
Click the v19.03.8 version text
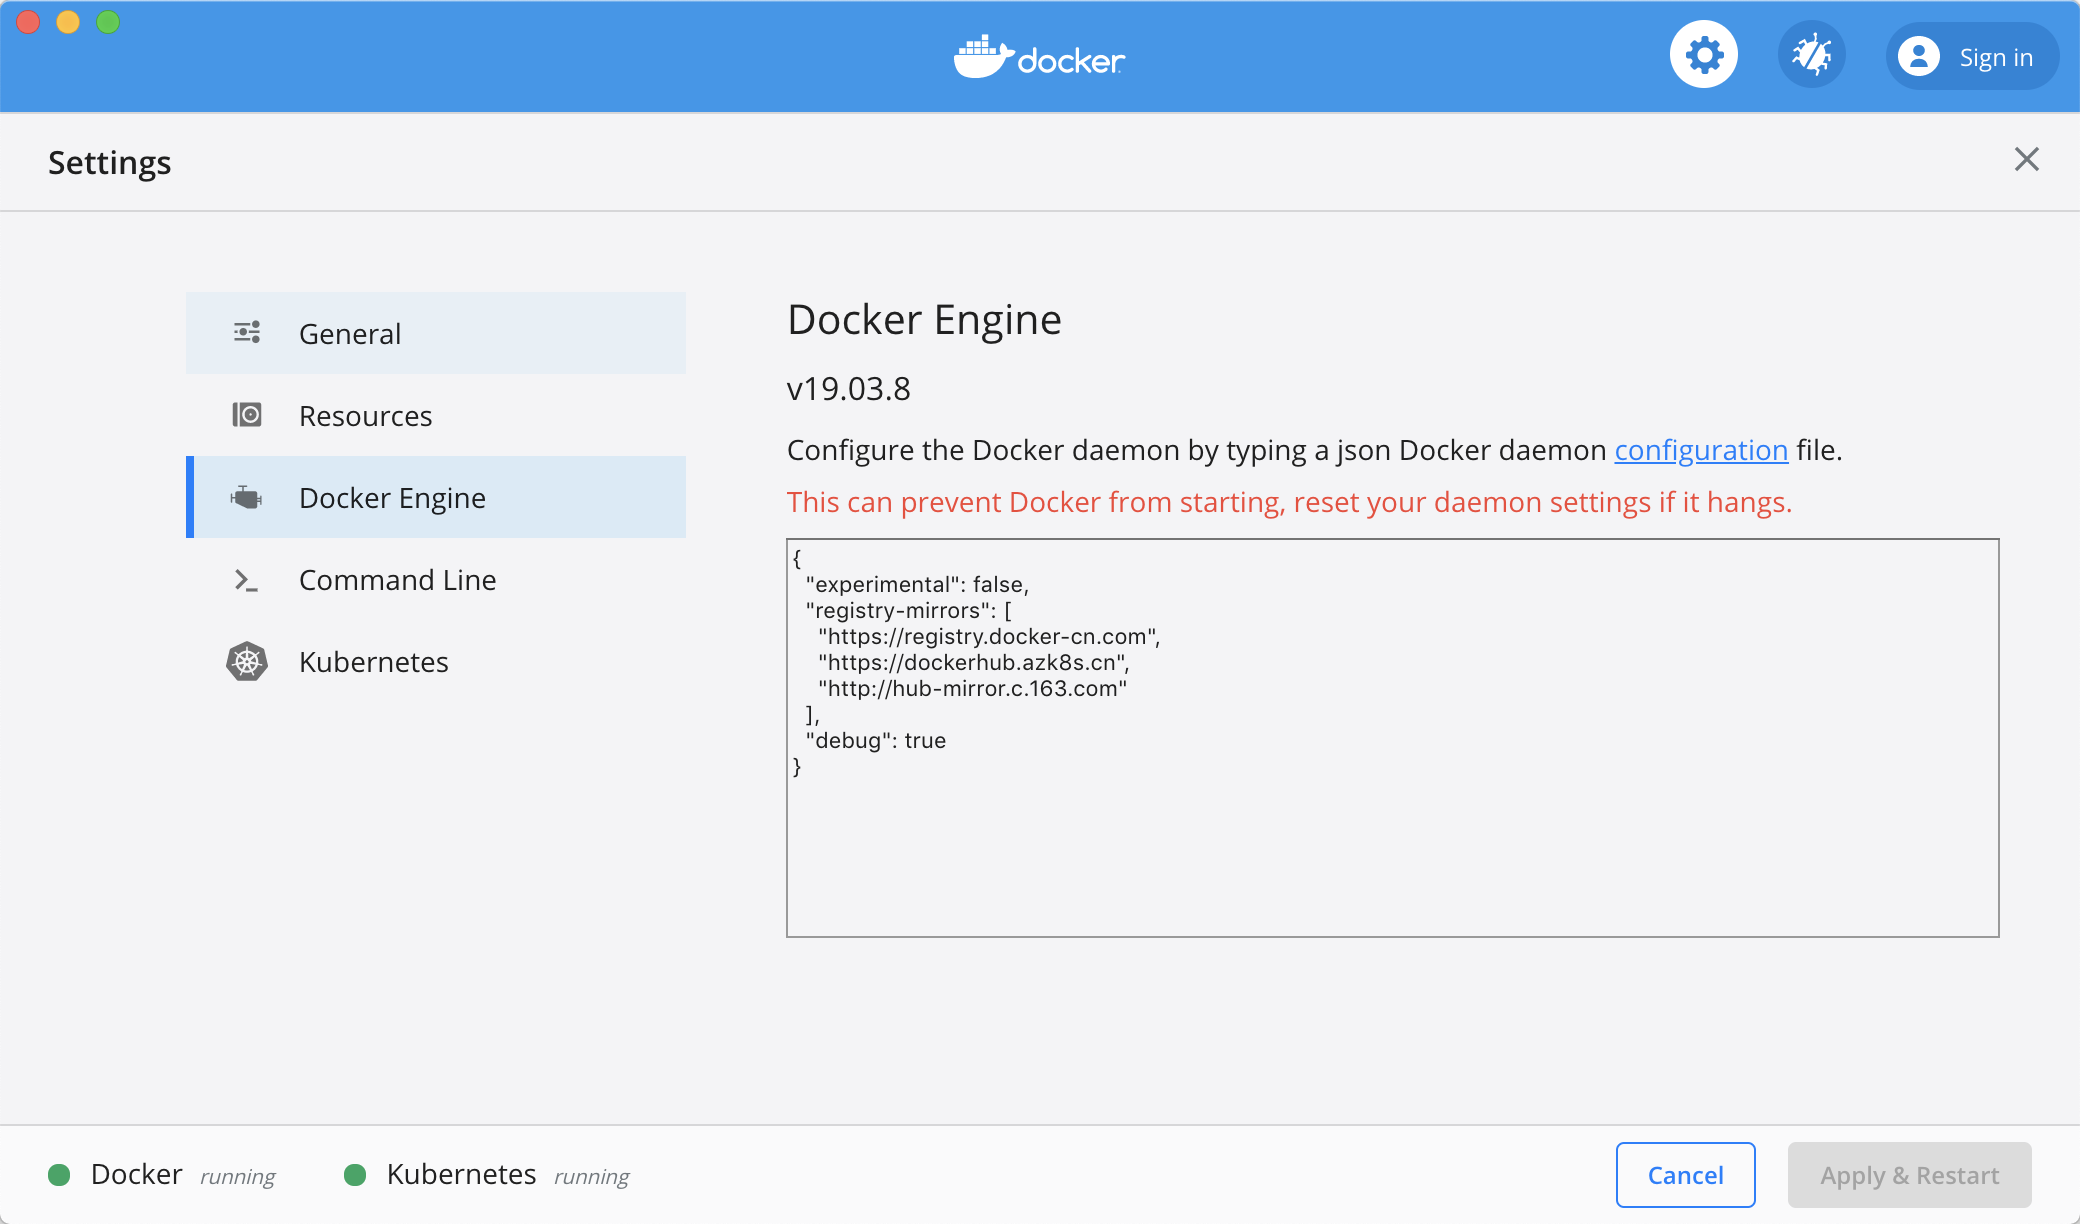(849, 389)
